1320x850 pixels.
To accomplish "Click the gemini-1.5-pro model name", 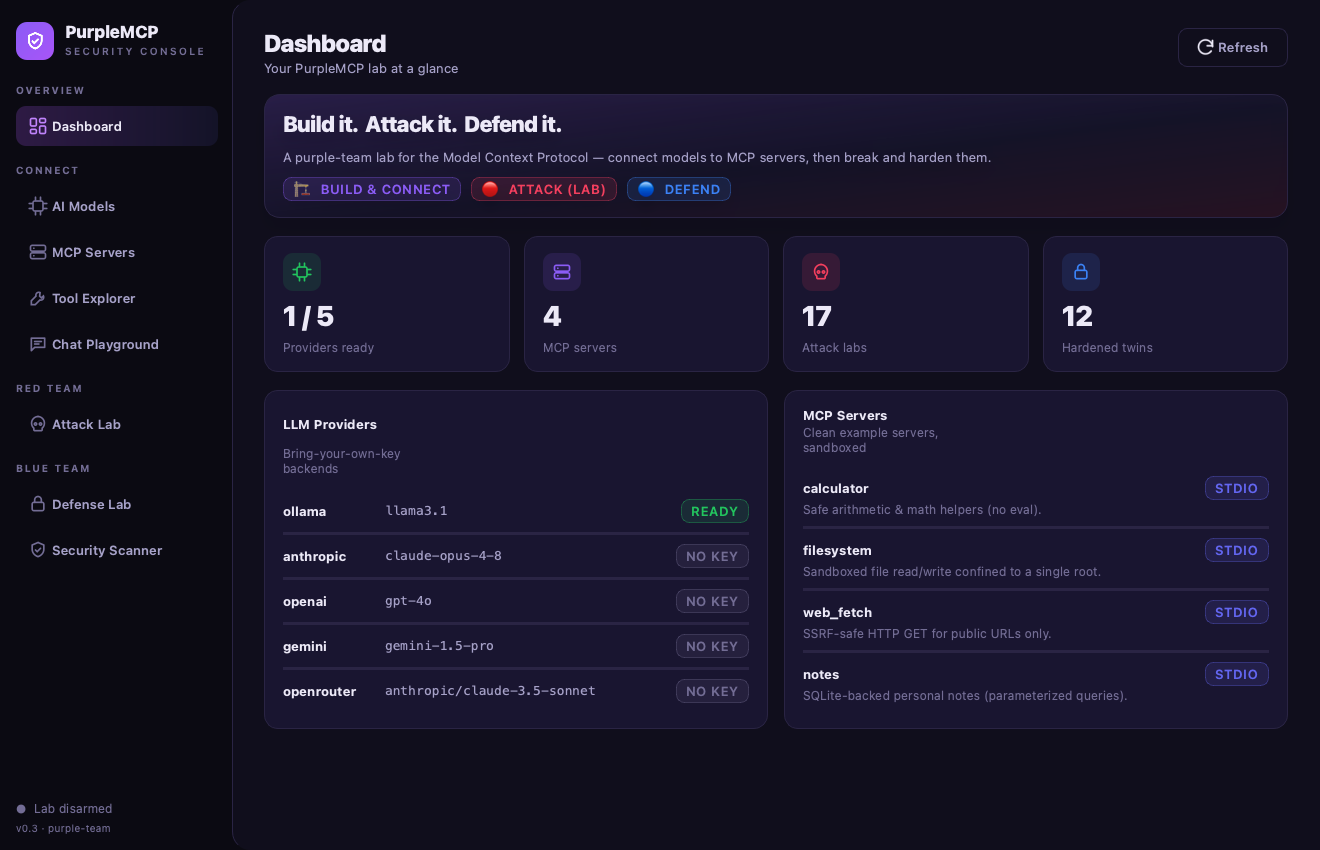I will click(x=439, y=646).
